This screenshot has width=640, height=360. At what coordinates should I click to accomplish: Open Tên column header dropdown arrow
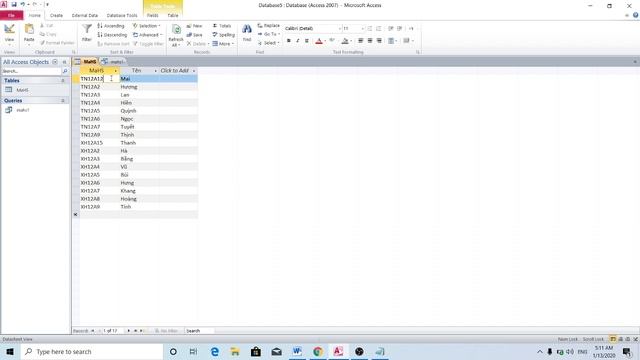pyautogui.click(x=156, y=71)
